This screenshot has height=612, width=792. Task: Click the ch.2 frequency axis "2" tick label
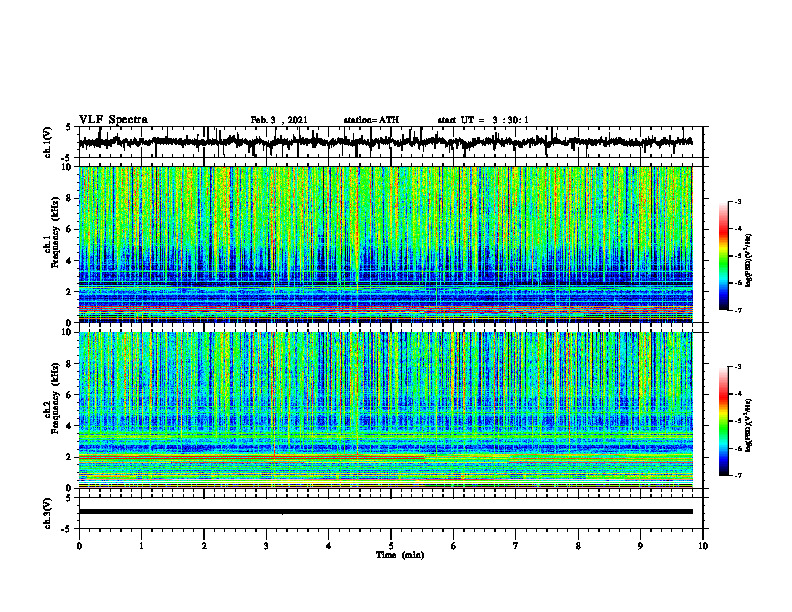70,457
